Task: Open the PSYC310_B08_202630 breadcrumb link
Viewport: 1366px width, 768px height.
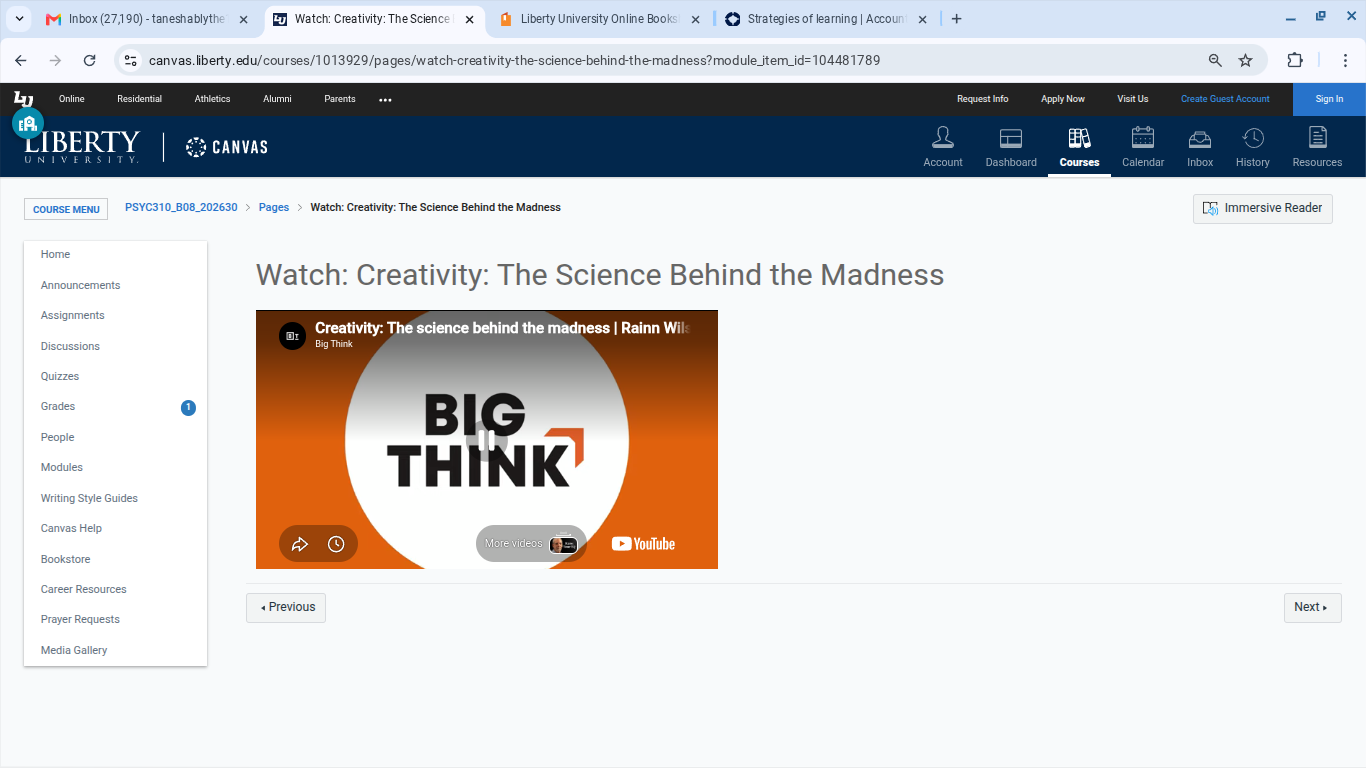Action: pyautogui.click(x=181, y=207)
